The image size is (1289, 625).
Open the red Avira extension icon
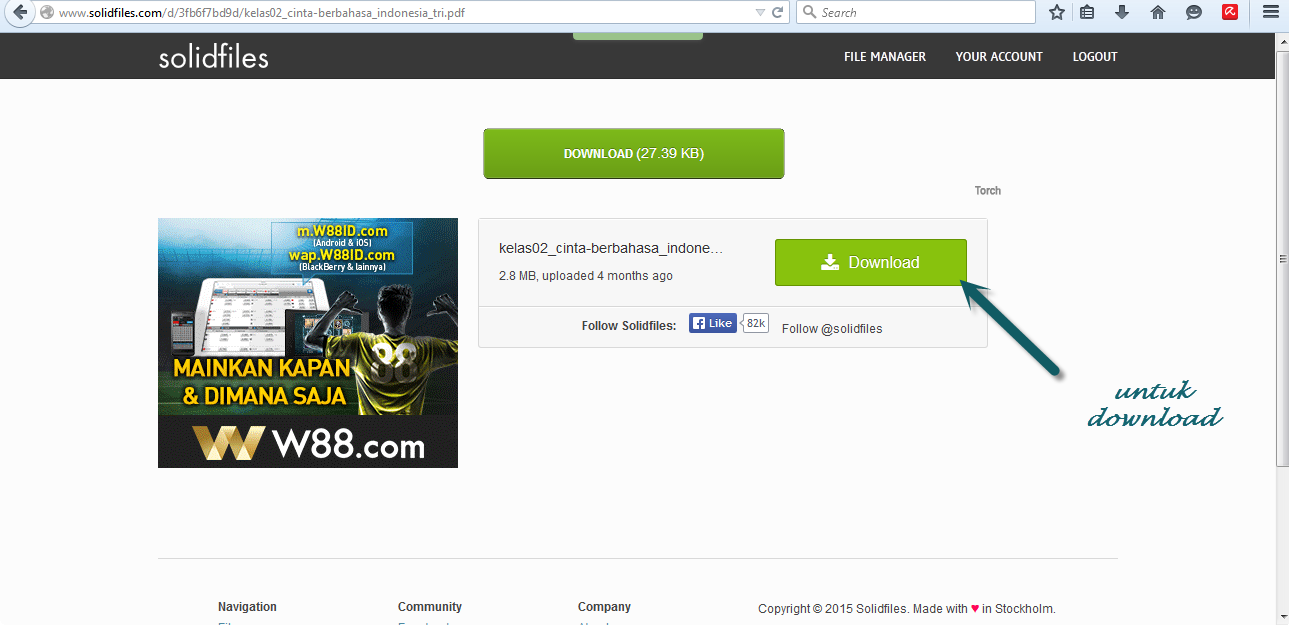click(x=1230, y=13)
